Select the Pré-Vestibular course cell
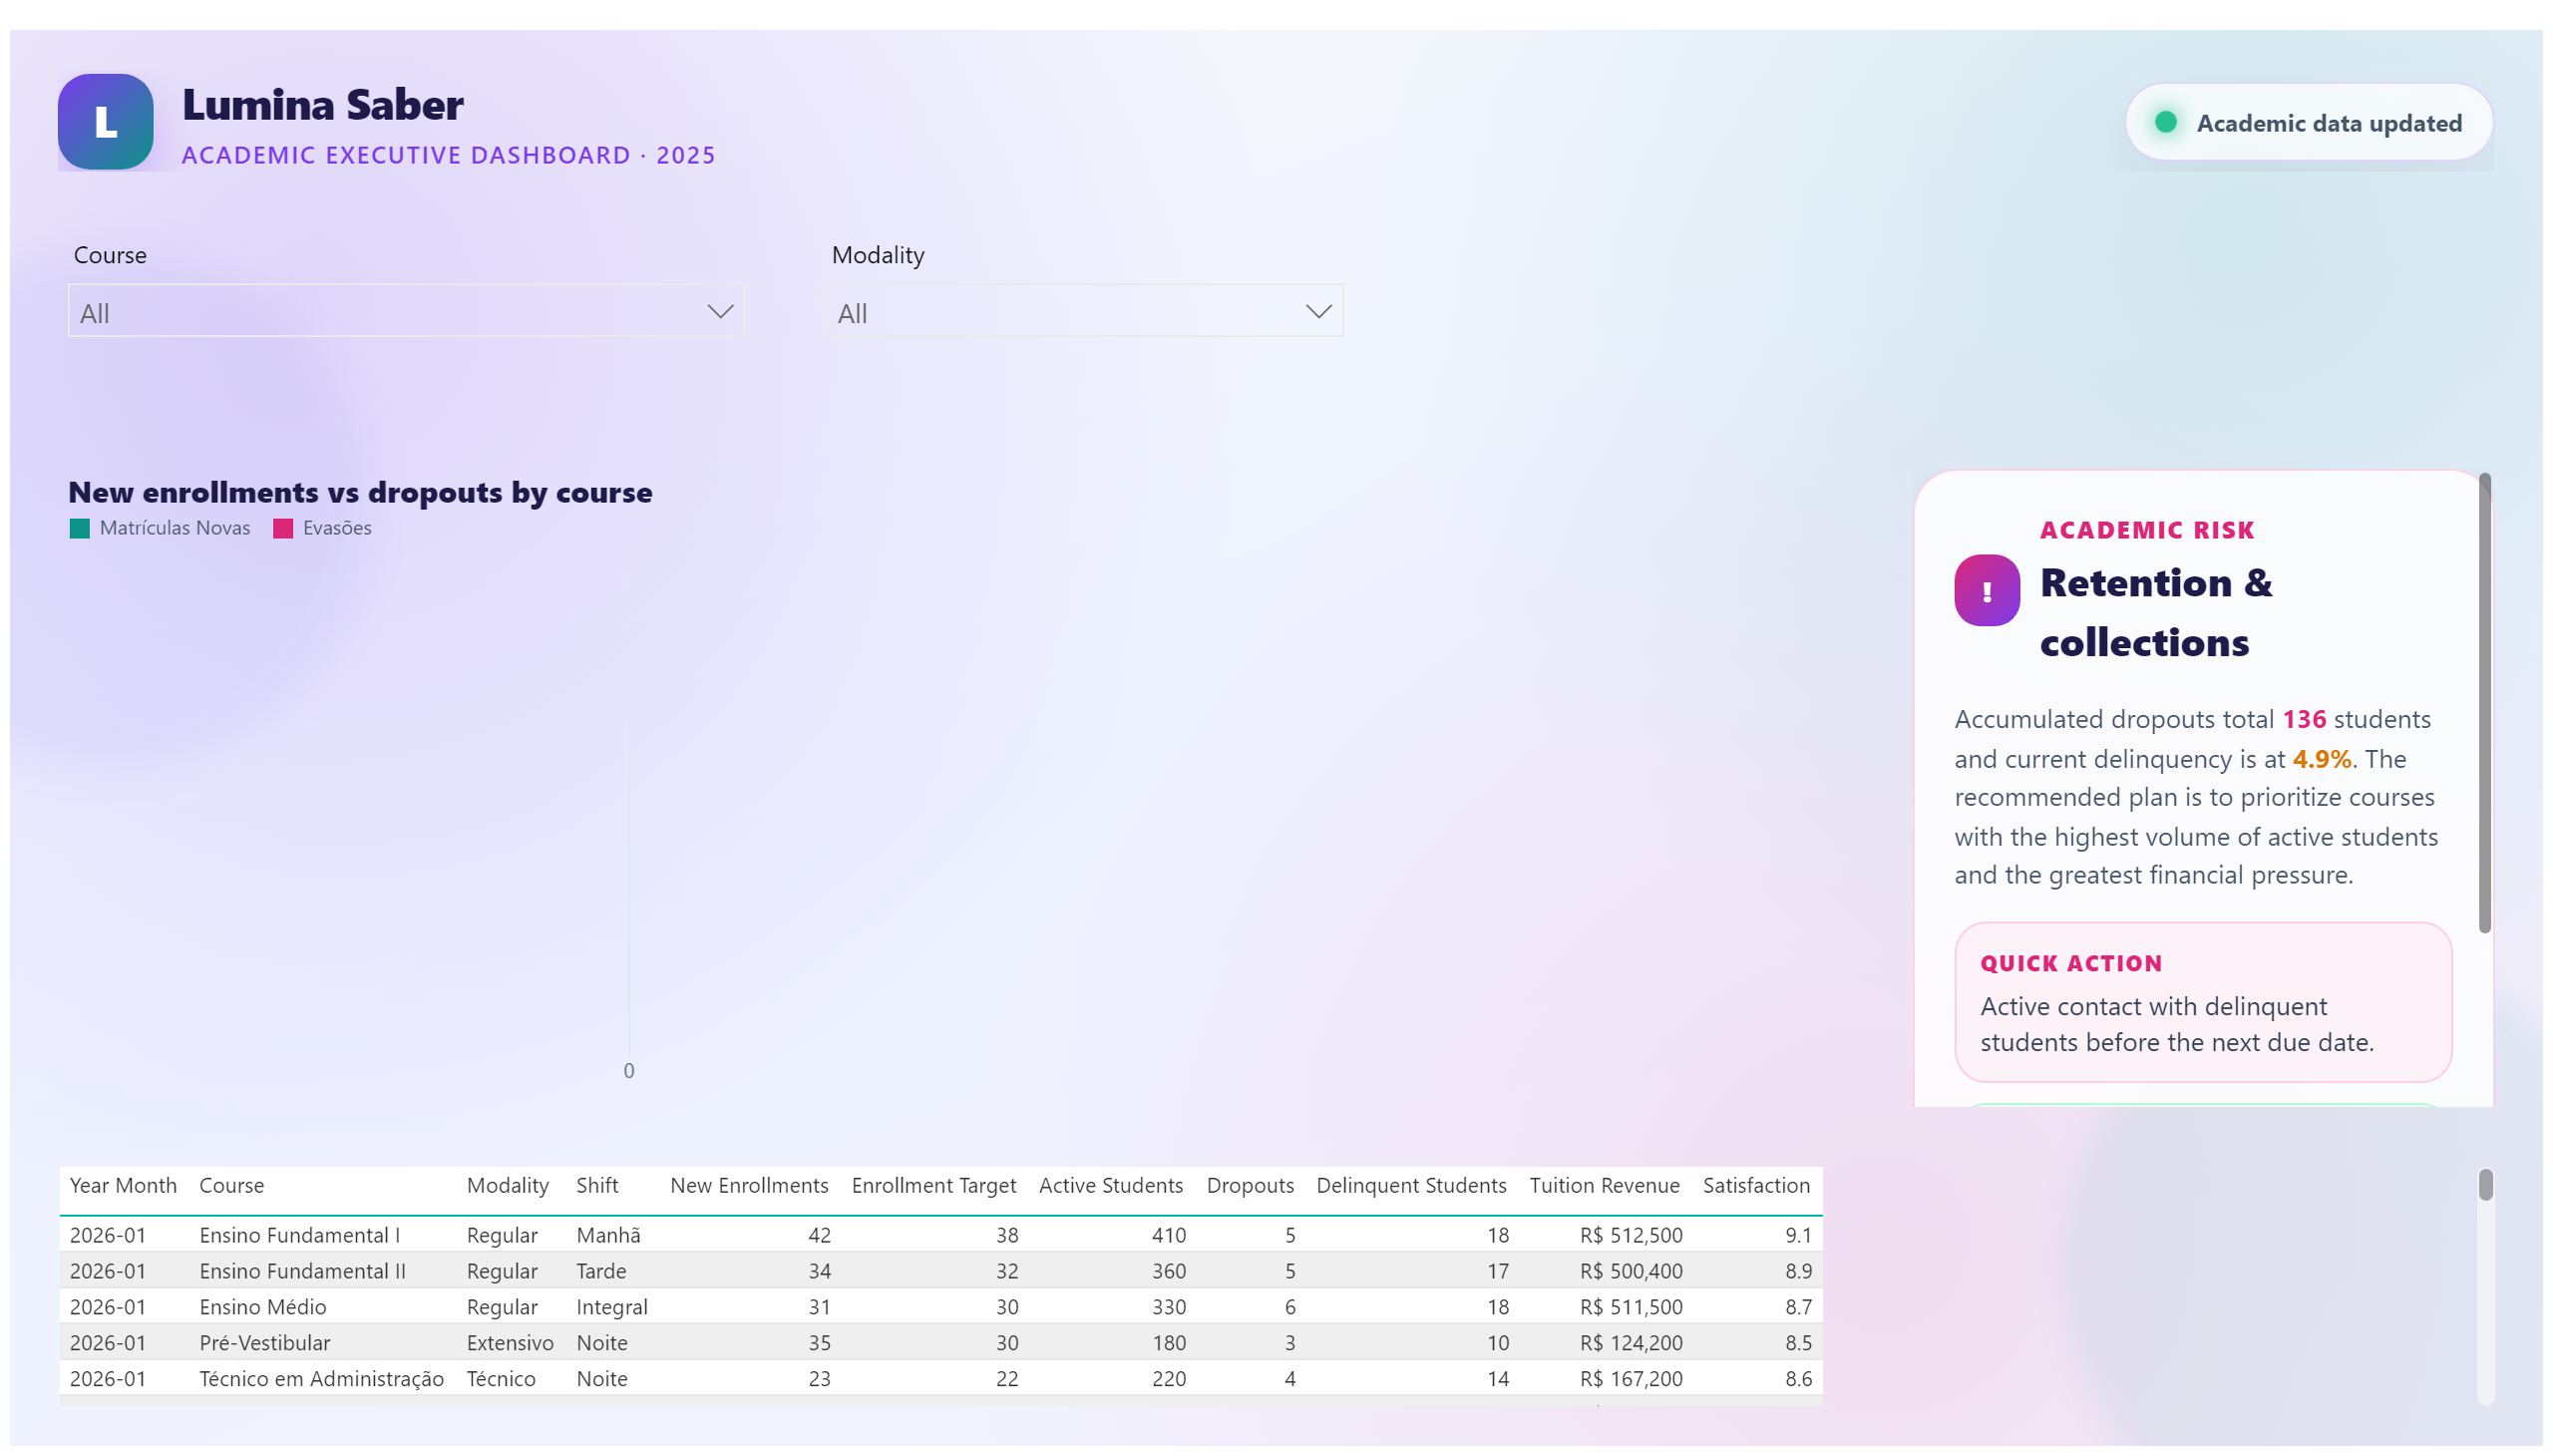The width and height of the screenshot is (2553, 1456). click(x=264, y=1343)
